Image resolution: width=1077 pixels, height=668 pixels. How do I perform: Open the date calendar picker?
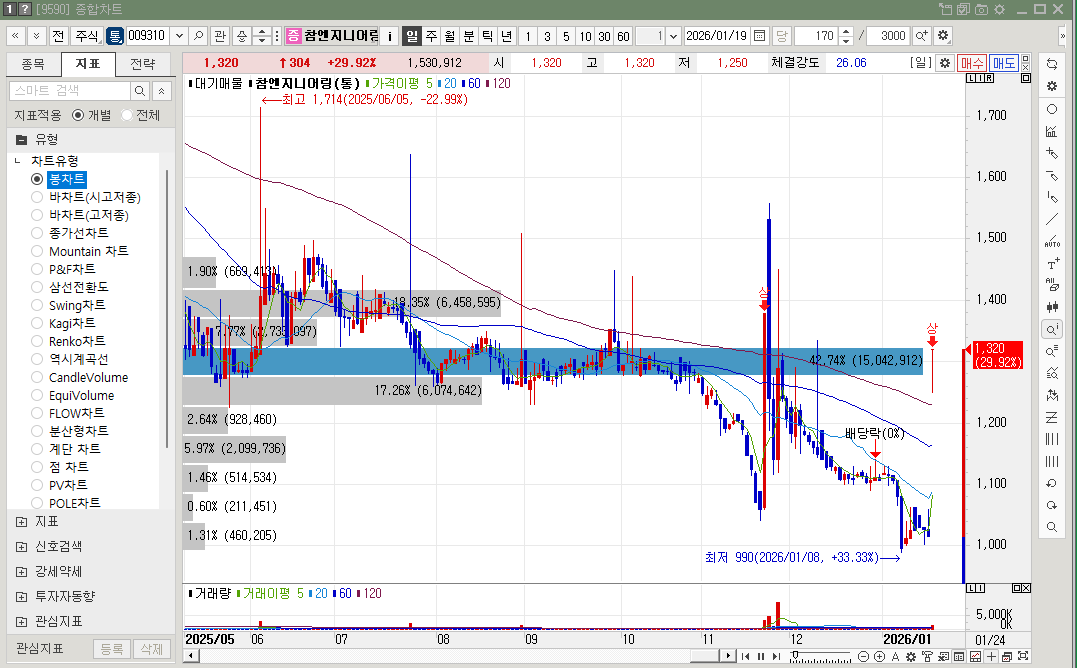pos(760,36)
